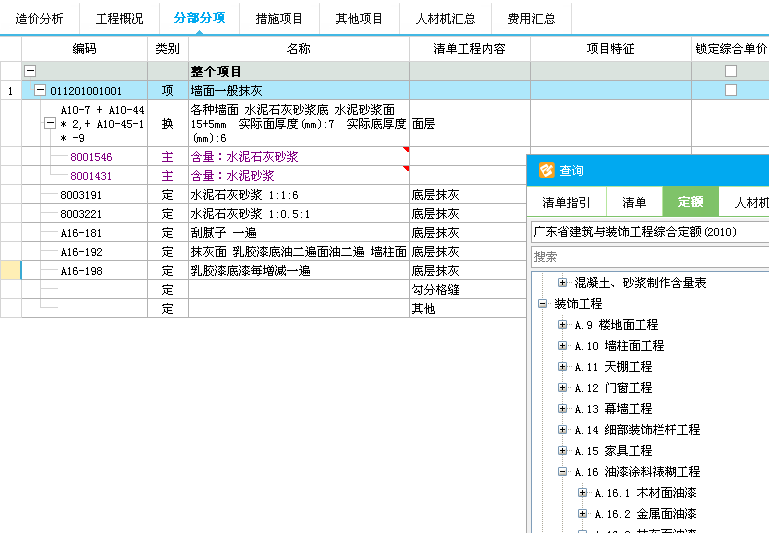The width and height of the screenshot is (769, 533).
Task: Collapse the 整个项目 root row
Action: click(30, 71)
